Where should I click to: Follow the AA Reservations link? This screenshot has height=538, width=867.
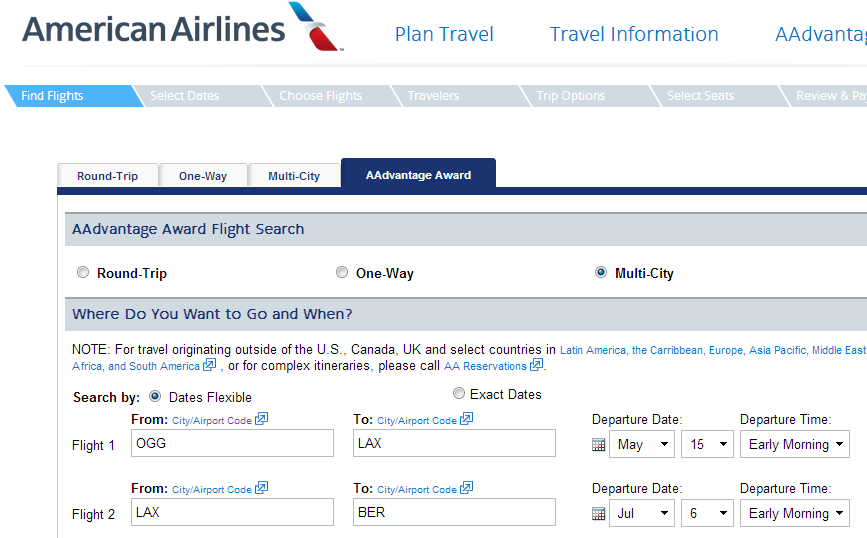tap(485, 366)
